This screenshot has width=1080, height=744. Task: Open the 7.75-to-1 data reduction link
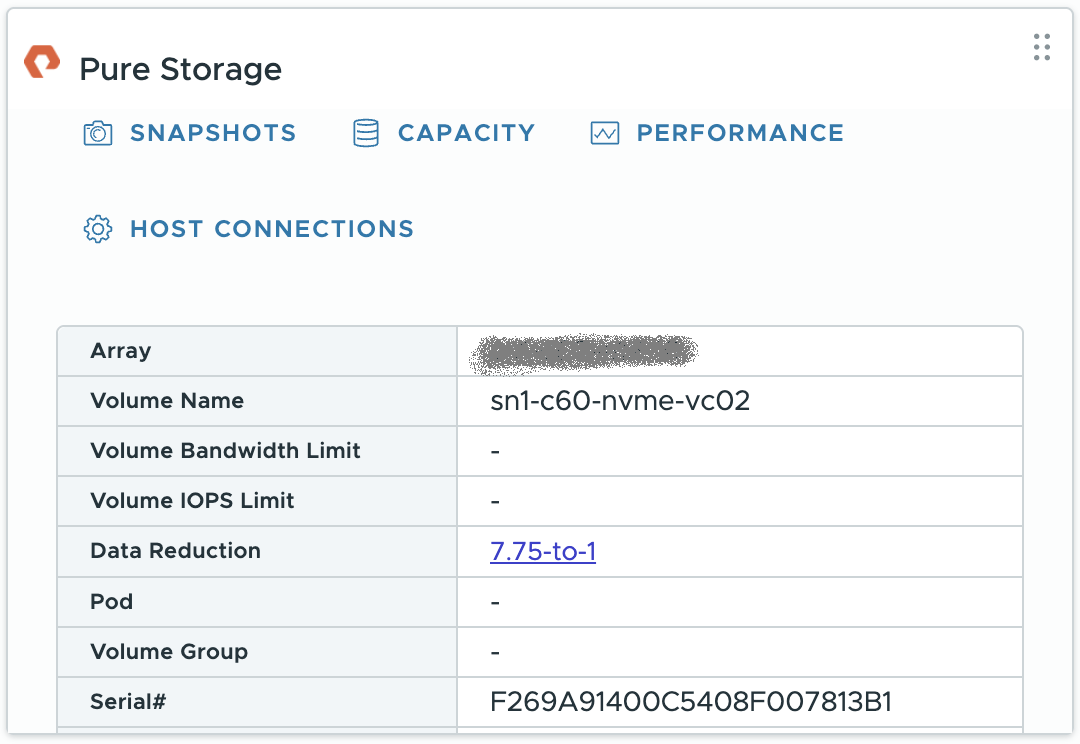point(543,551)
